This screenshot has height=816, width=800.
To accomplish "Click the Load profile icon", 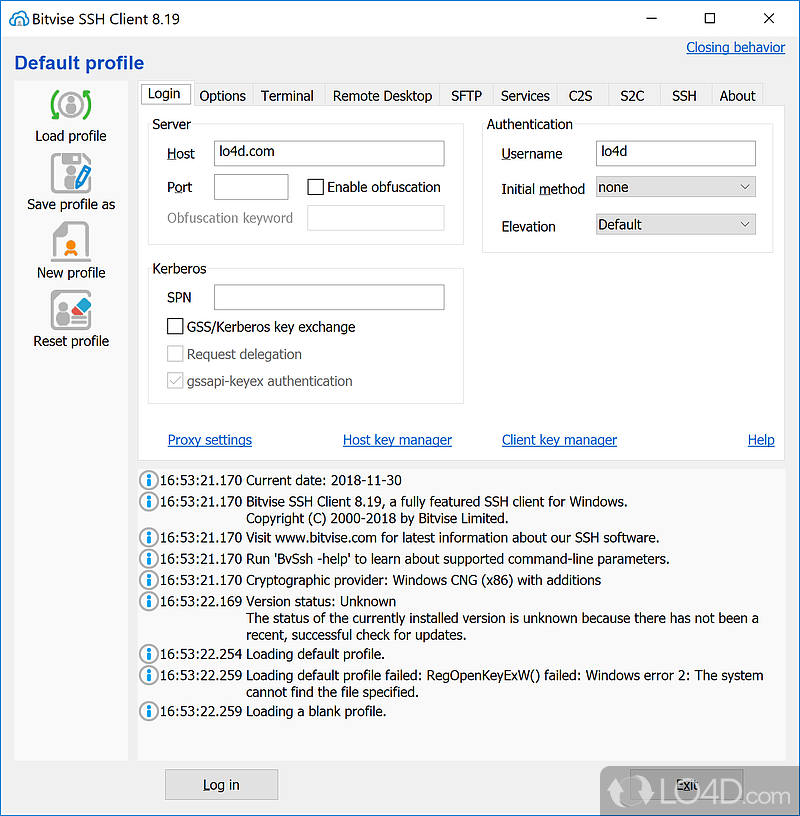I will click(x=71, y=105).
